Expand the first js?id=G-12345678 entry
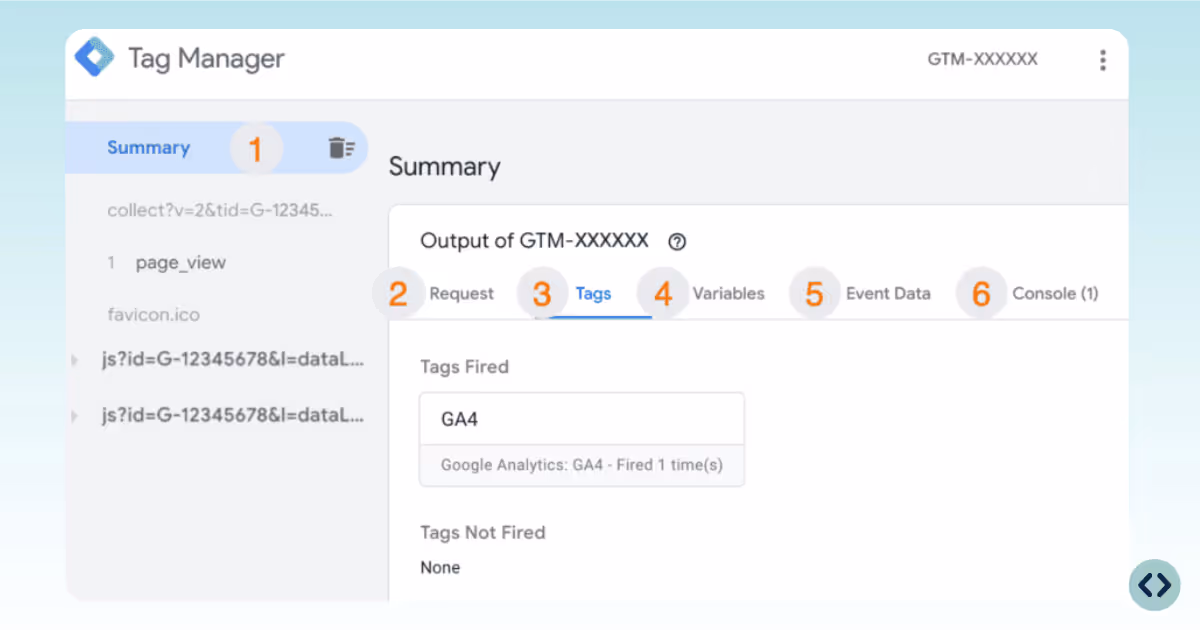1200x630 pixels. click(74, 360)
